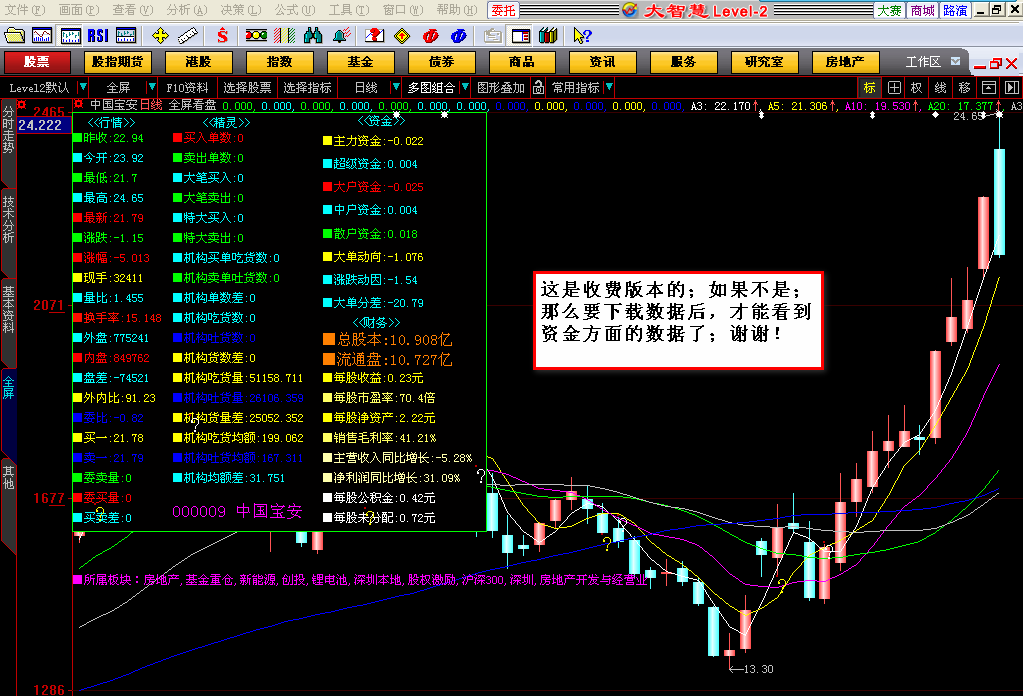Toggle the crosshair cursor button

[894, 87]
